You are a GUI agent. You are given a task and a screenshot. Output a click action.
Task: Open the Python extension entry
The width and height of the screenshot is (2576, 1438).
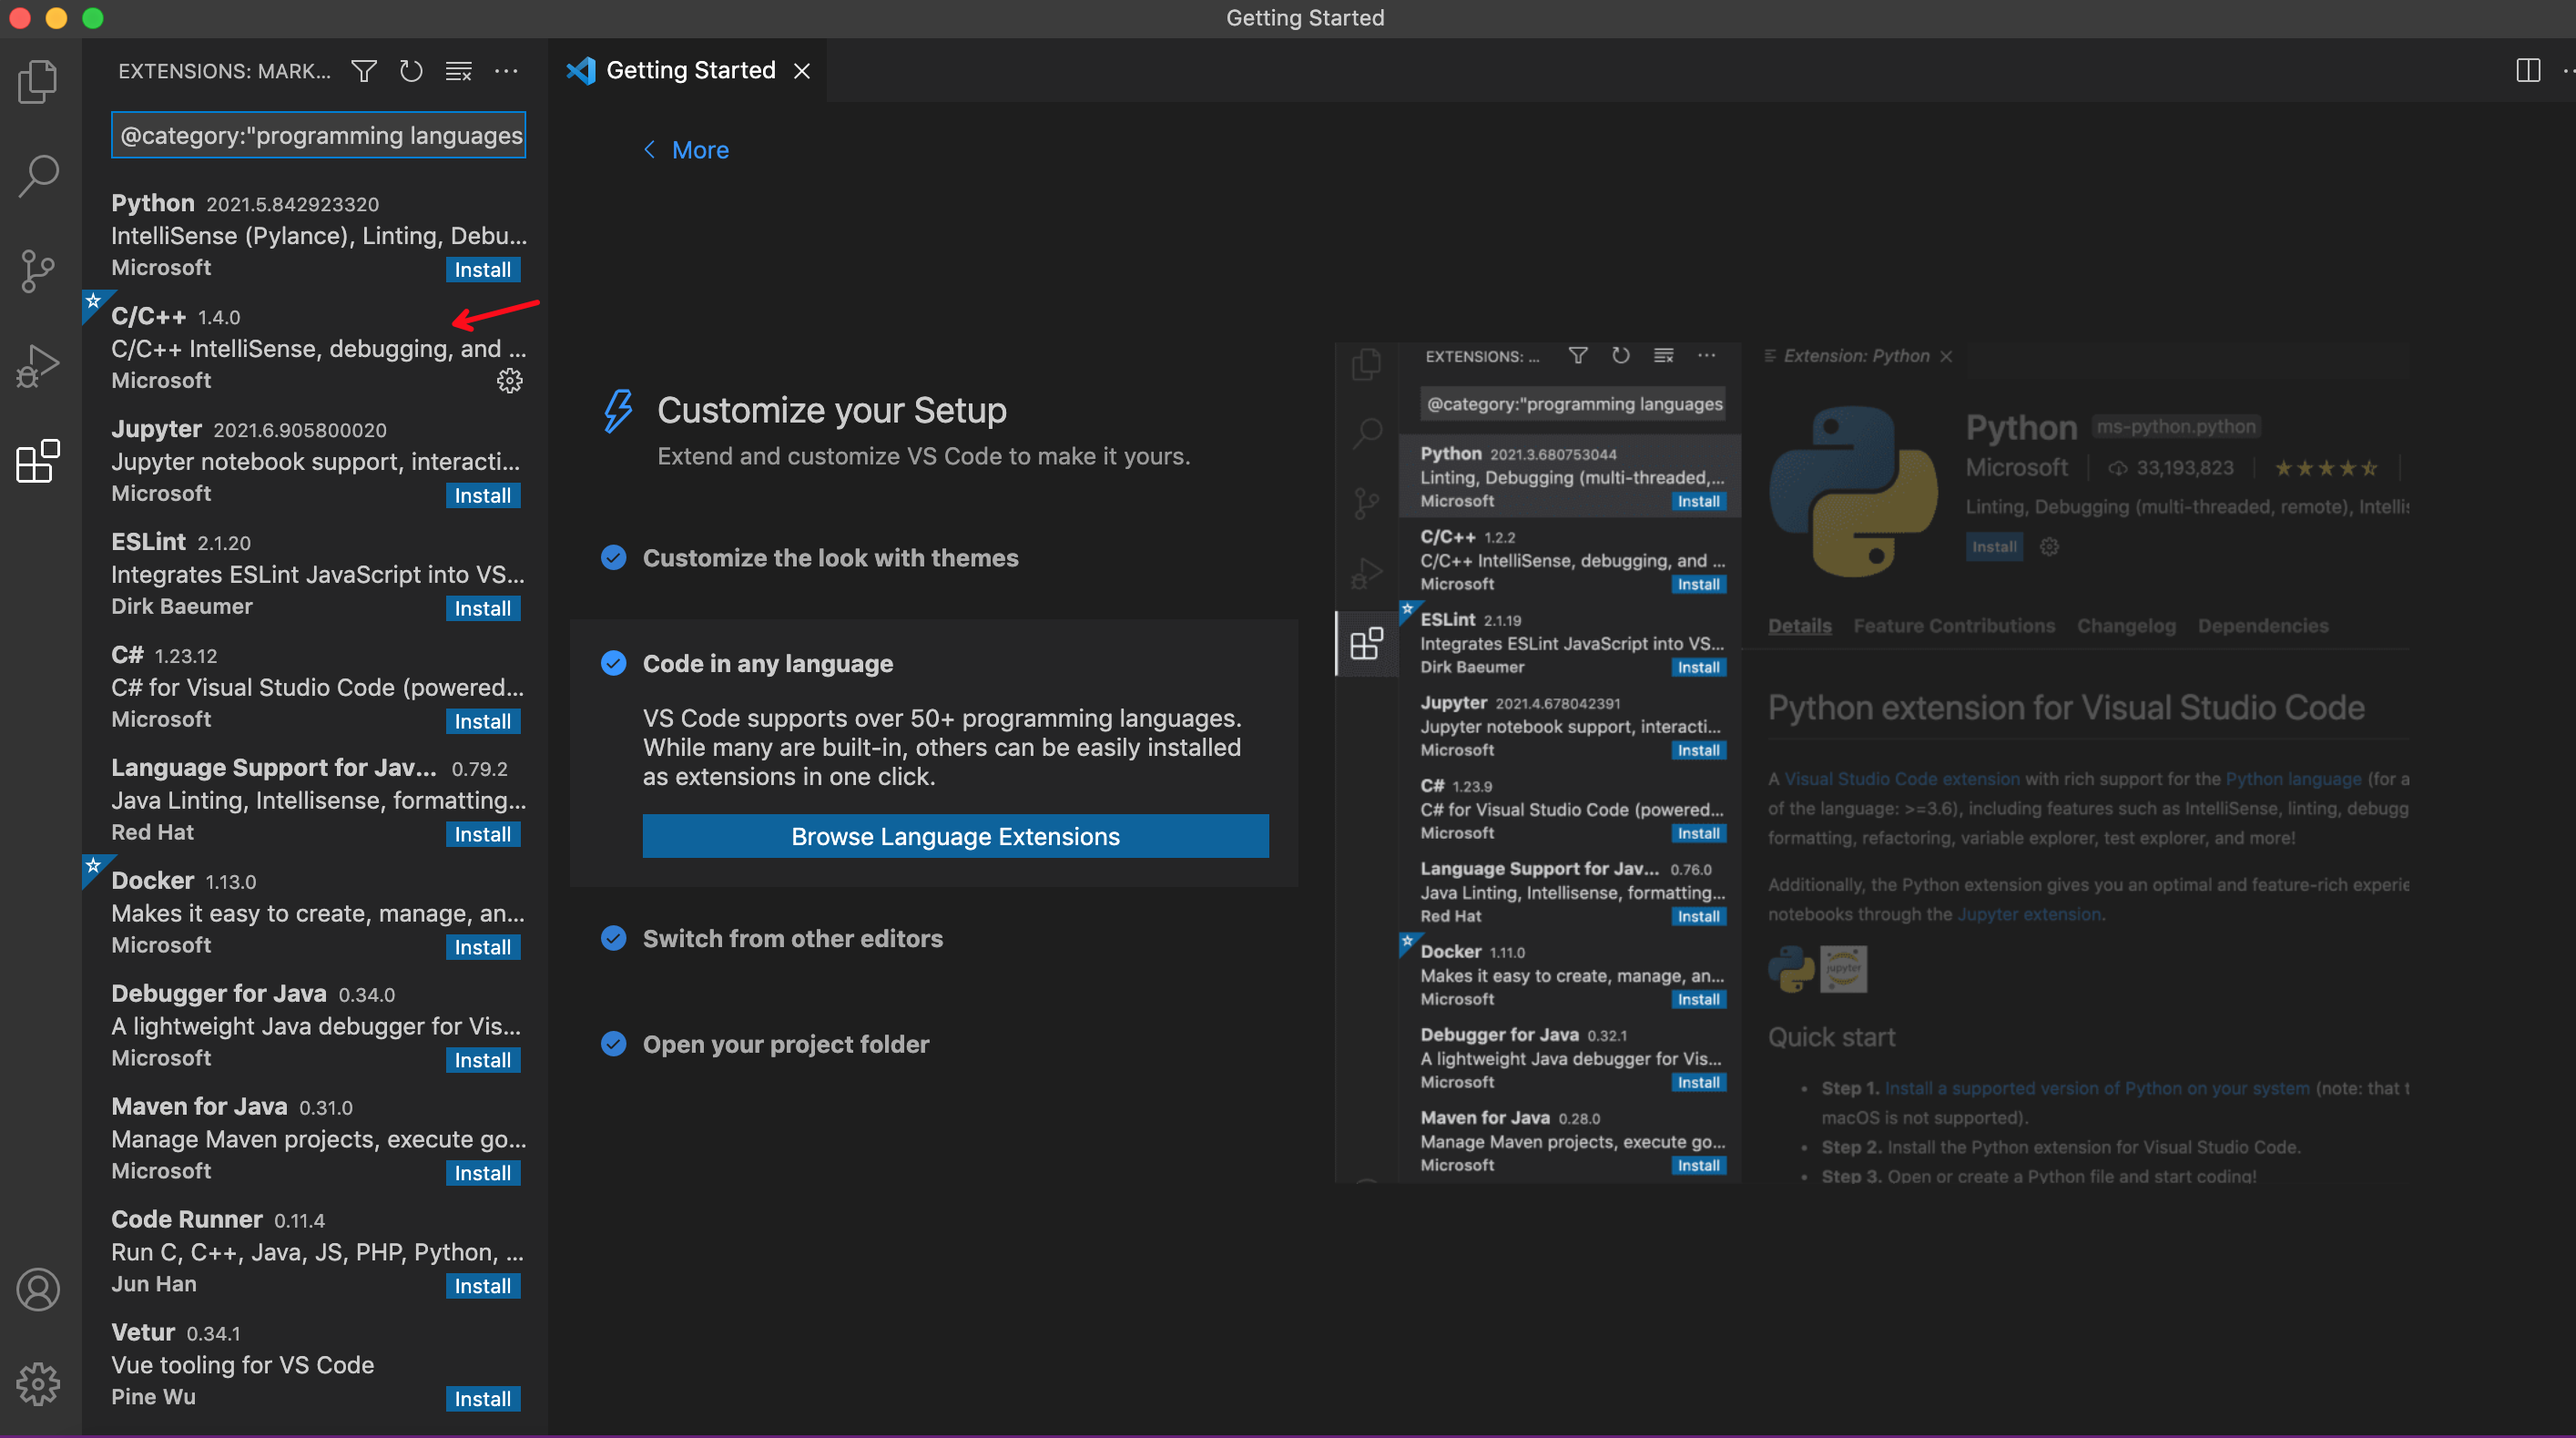coord(315,235)
